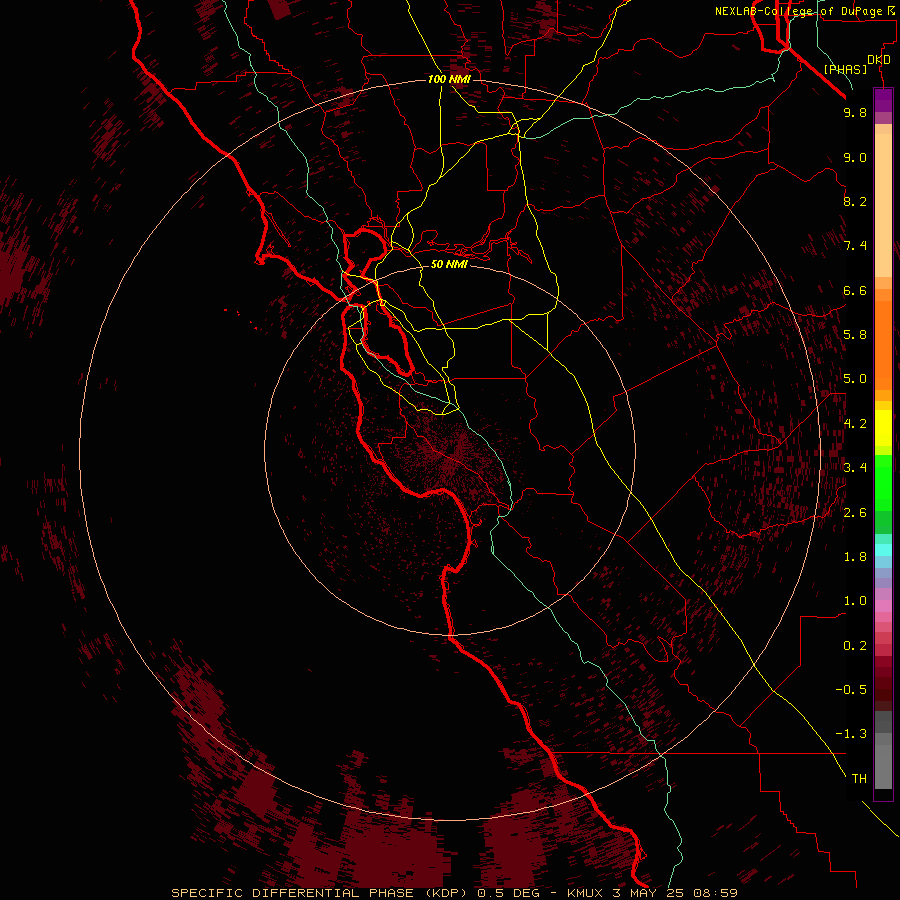Screen dimensions: 900x900
Task: Click the 1.0 scale value
Action: coord(855,601)
